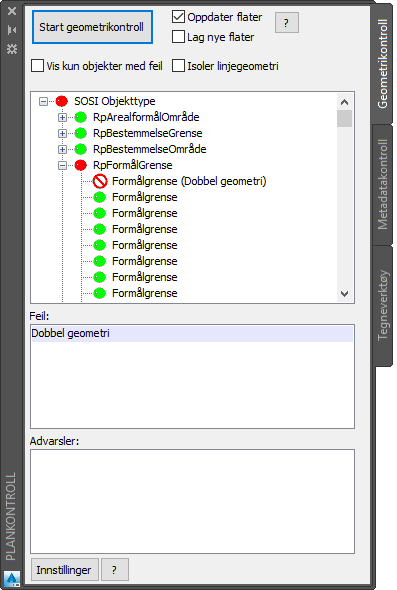
Task: Select RpFormålGrense label
Action: (133, 165)
